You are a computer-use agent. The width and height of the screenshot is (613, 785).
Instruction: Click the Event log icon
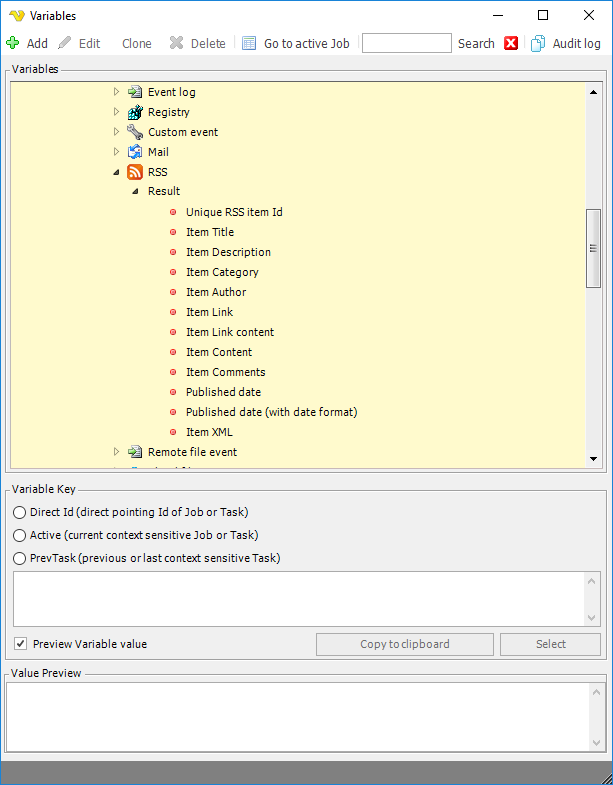(x=135, y=92)
